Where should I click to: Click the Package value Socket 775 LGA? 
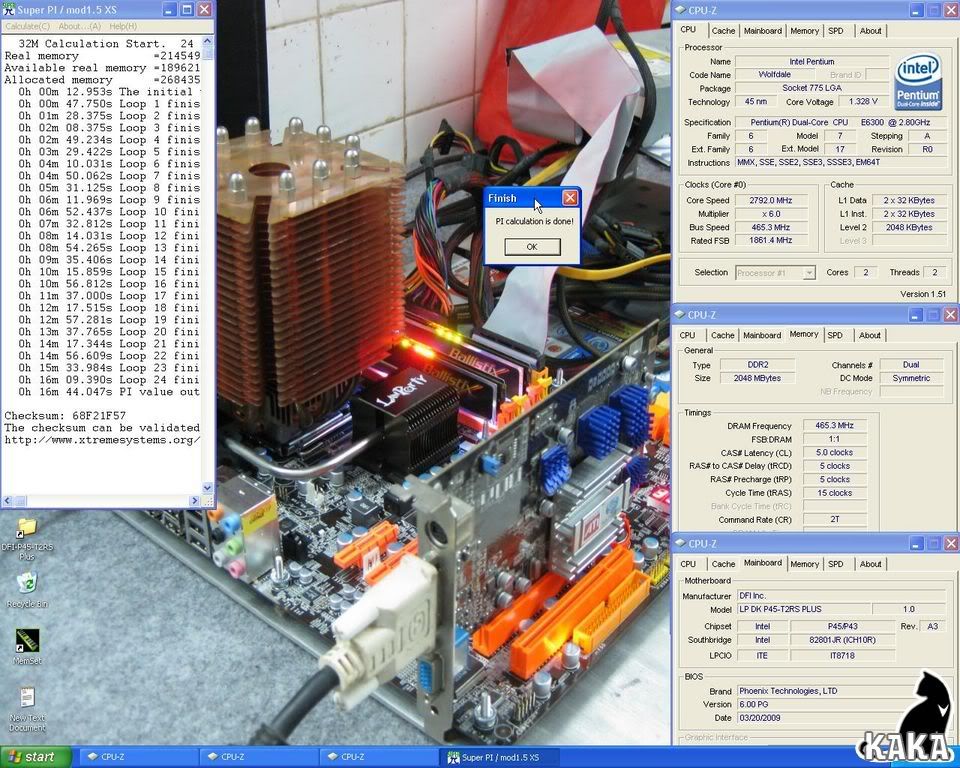coord(812,88)
